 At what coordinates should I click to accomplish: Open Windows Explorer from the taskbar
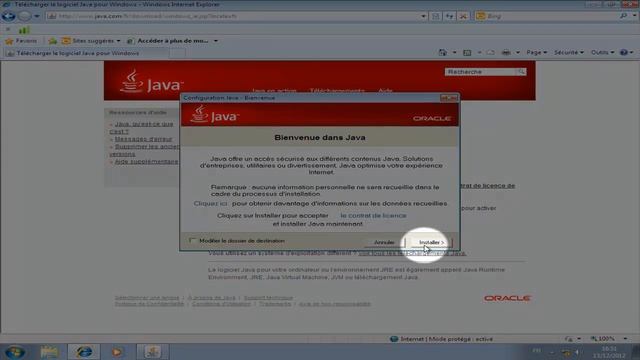[49, 352]
